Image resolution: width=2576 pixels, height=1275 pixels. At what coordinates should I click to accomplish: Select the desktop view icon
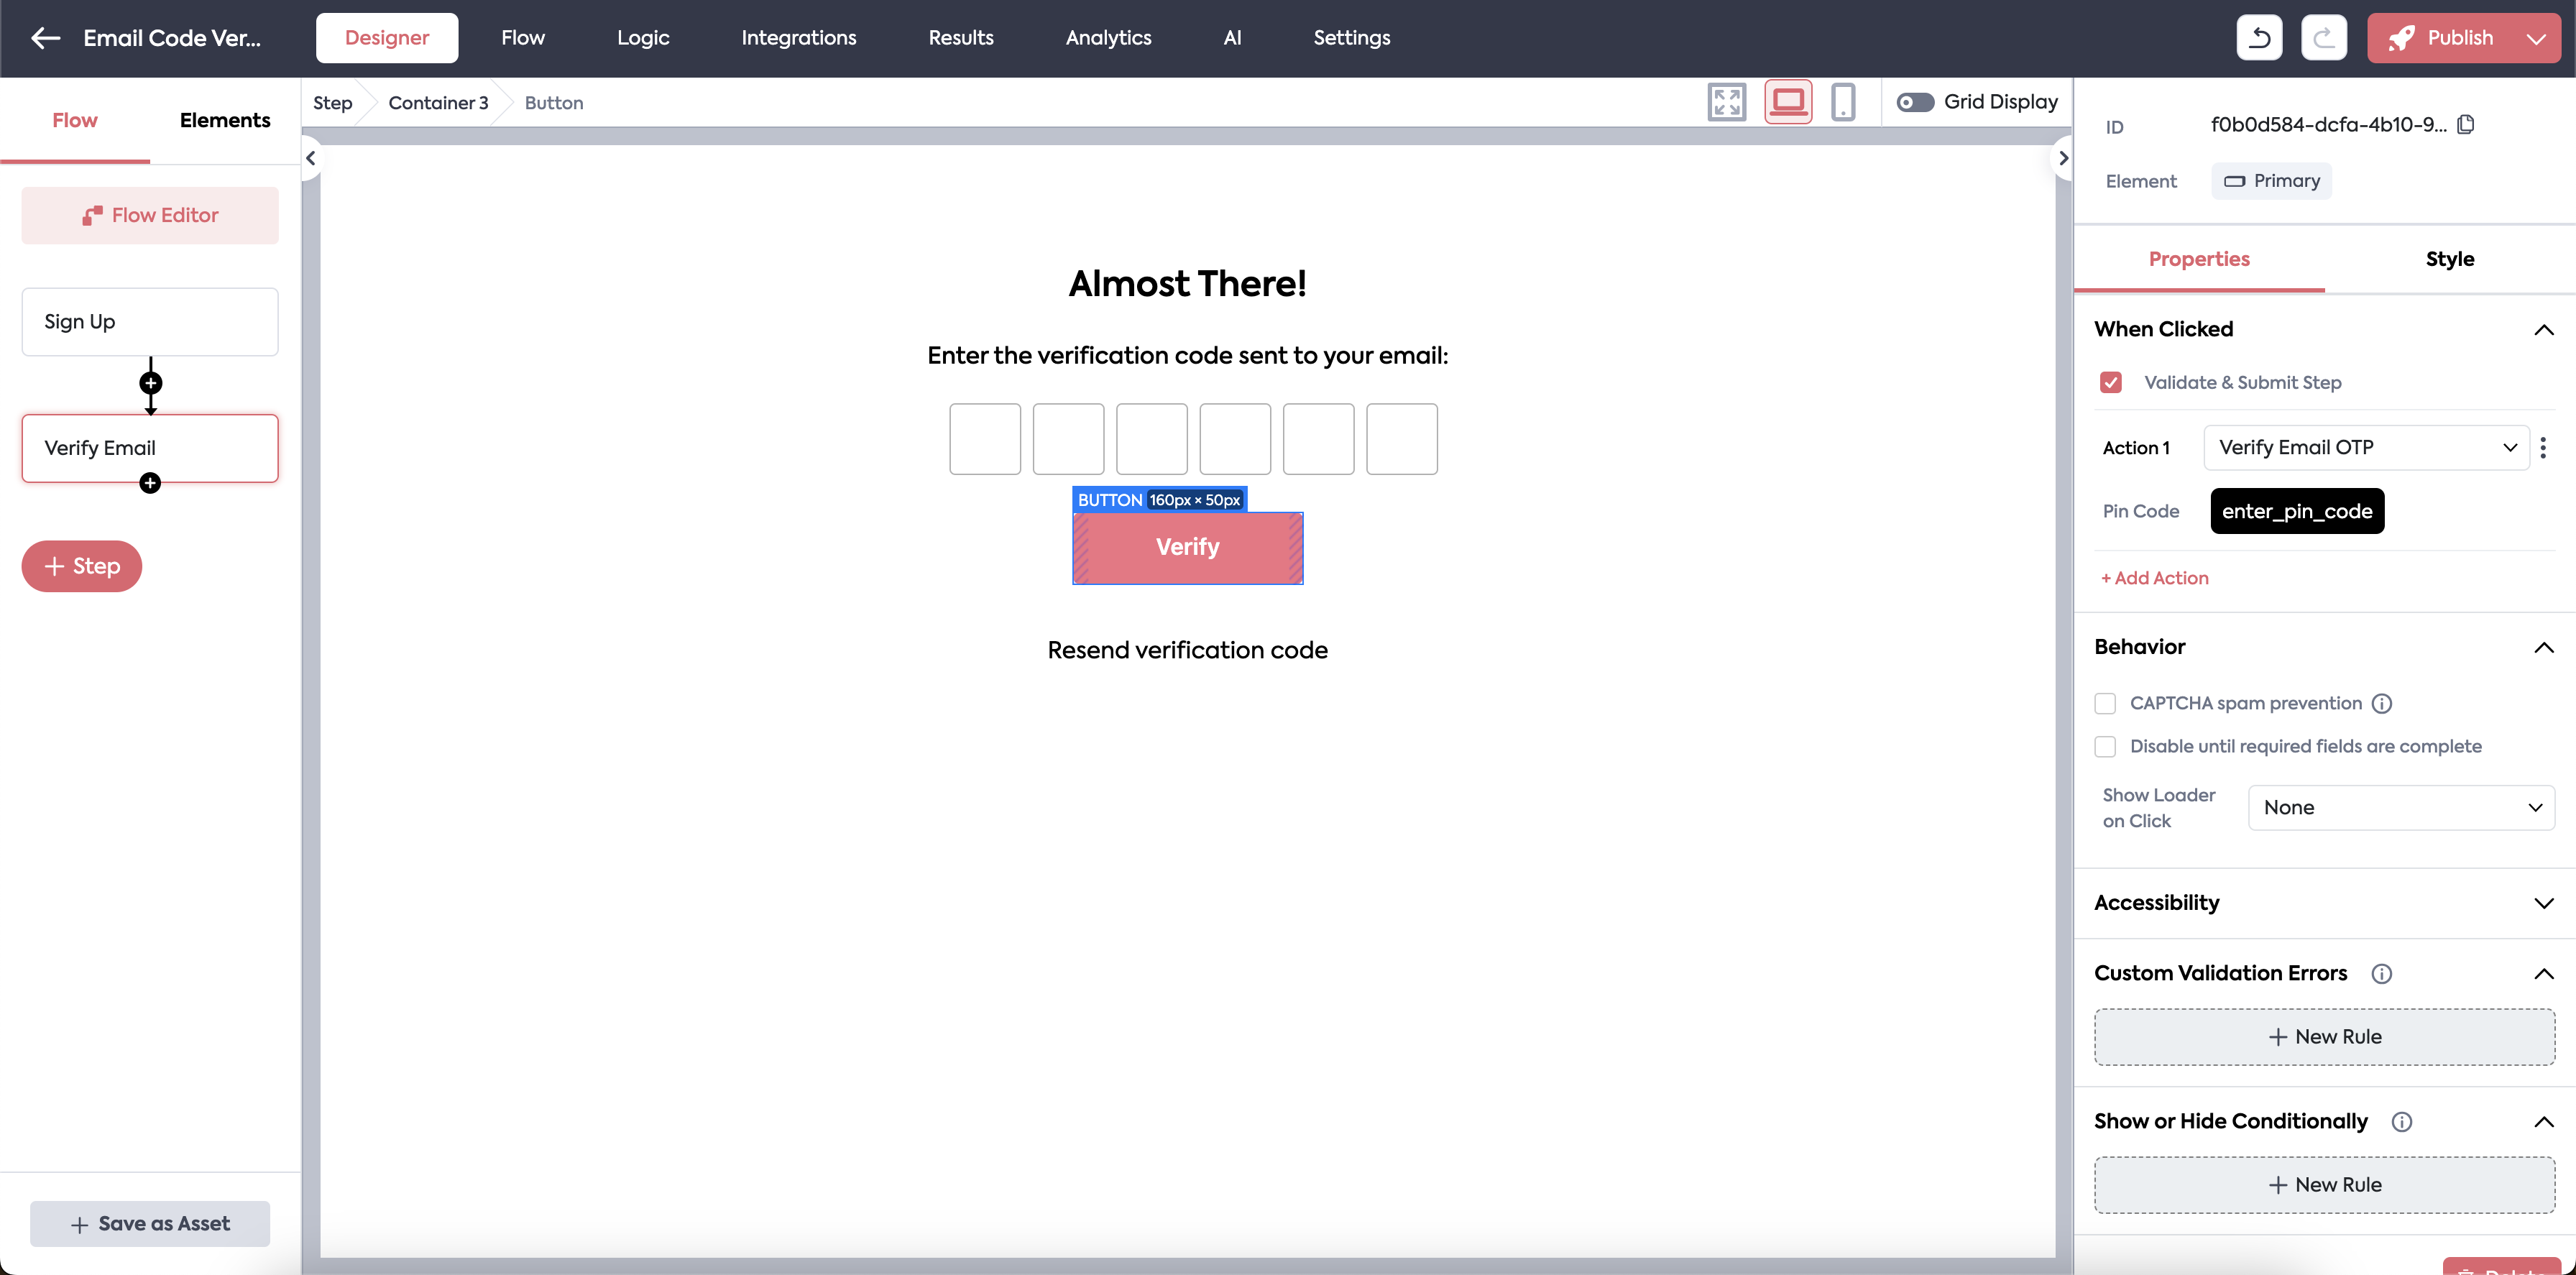pyautogui.click(x=1788, y=102)
